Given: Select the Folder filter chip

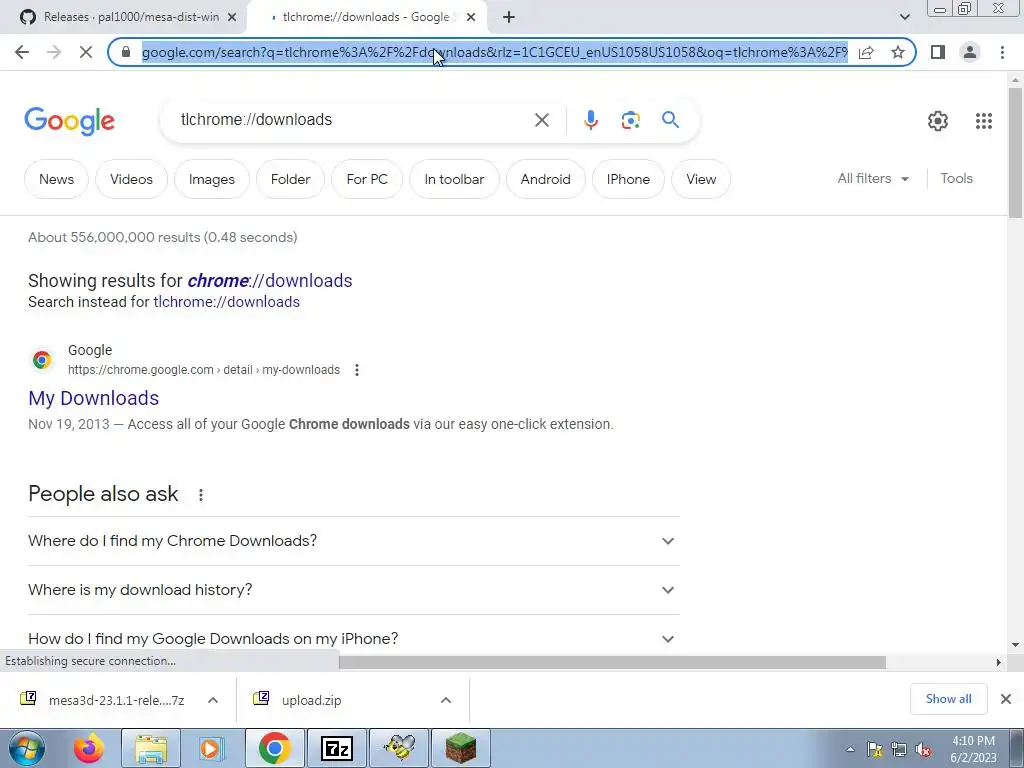Looking at the screenshot, I should coord(291,179).
